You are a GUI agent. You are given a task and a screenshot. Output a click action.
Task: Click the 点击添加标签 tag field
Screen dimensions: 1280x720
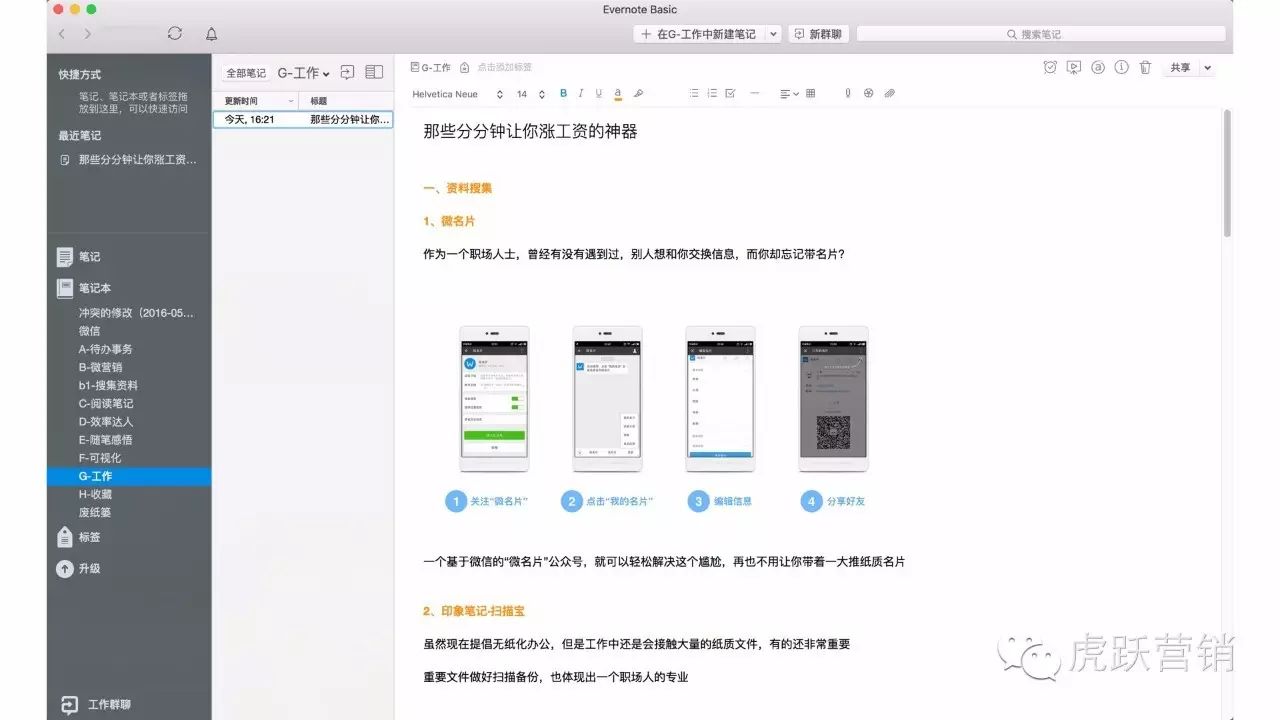pos(504,67)
